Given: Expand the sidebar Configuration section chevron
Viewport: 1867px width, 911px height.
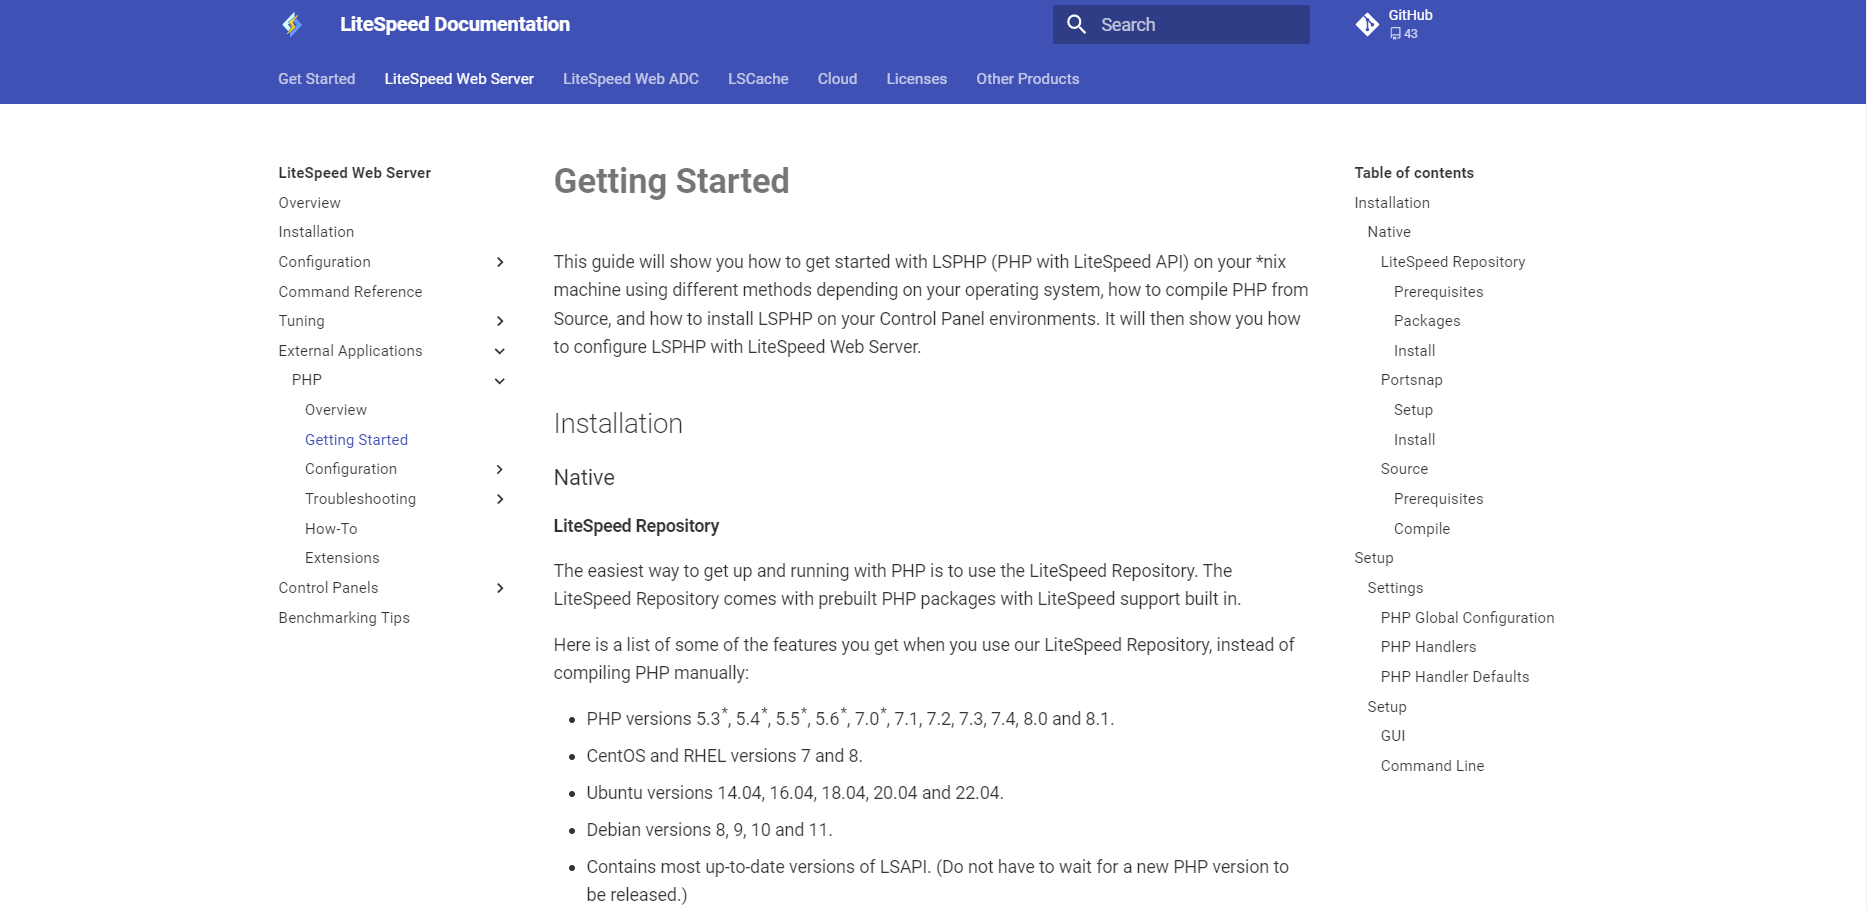Looking at the screenshot, I should pyautogui.click(x=500, y=262).
